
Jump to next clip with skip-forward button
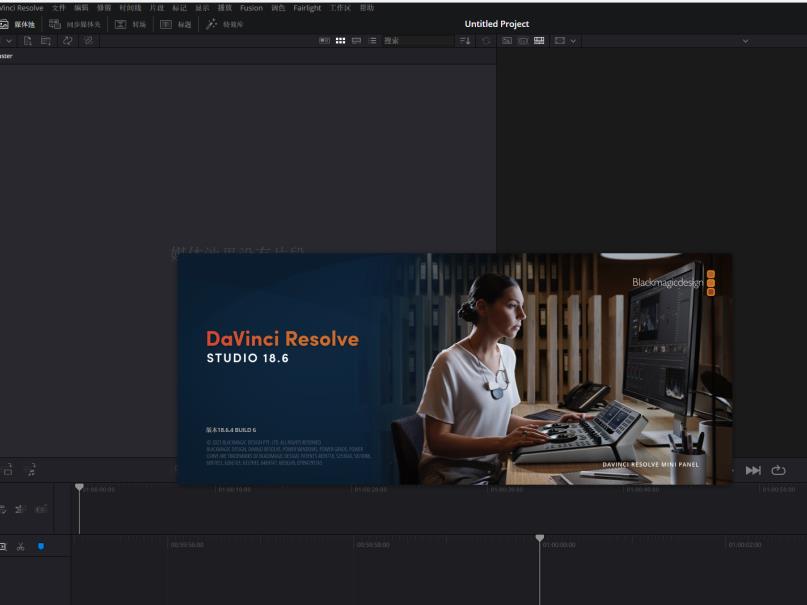click(753, 470)
